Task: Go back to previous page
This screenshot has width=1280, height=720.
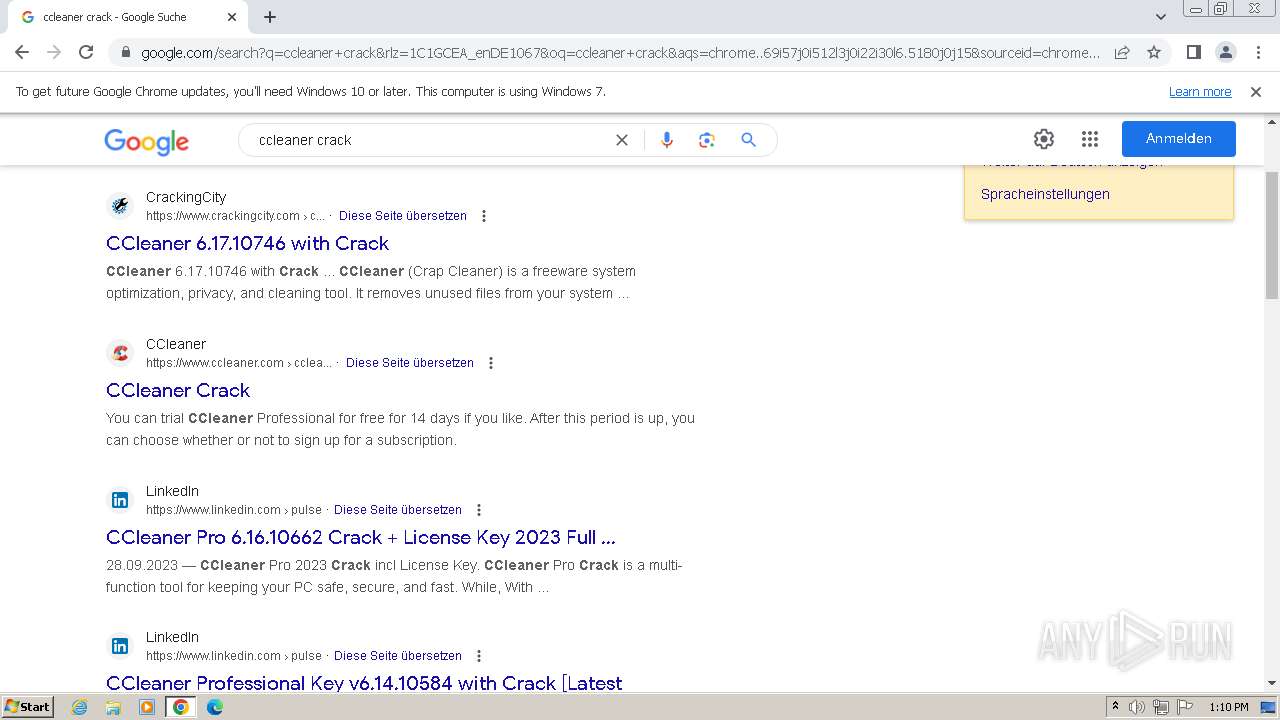Action: pos(22,52)
